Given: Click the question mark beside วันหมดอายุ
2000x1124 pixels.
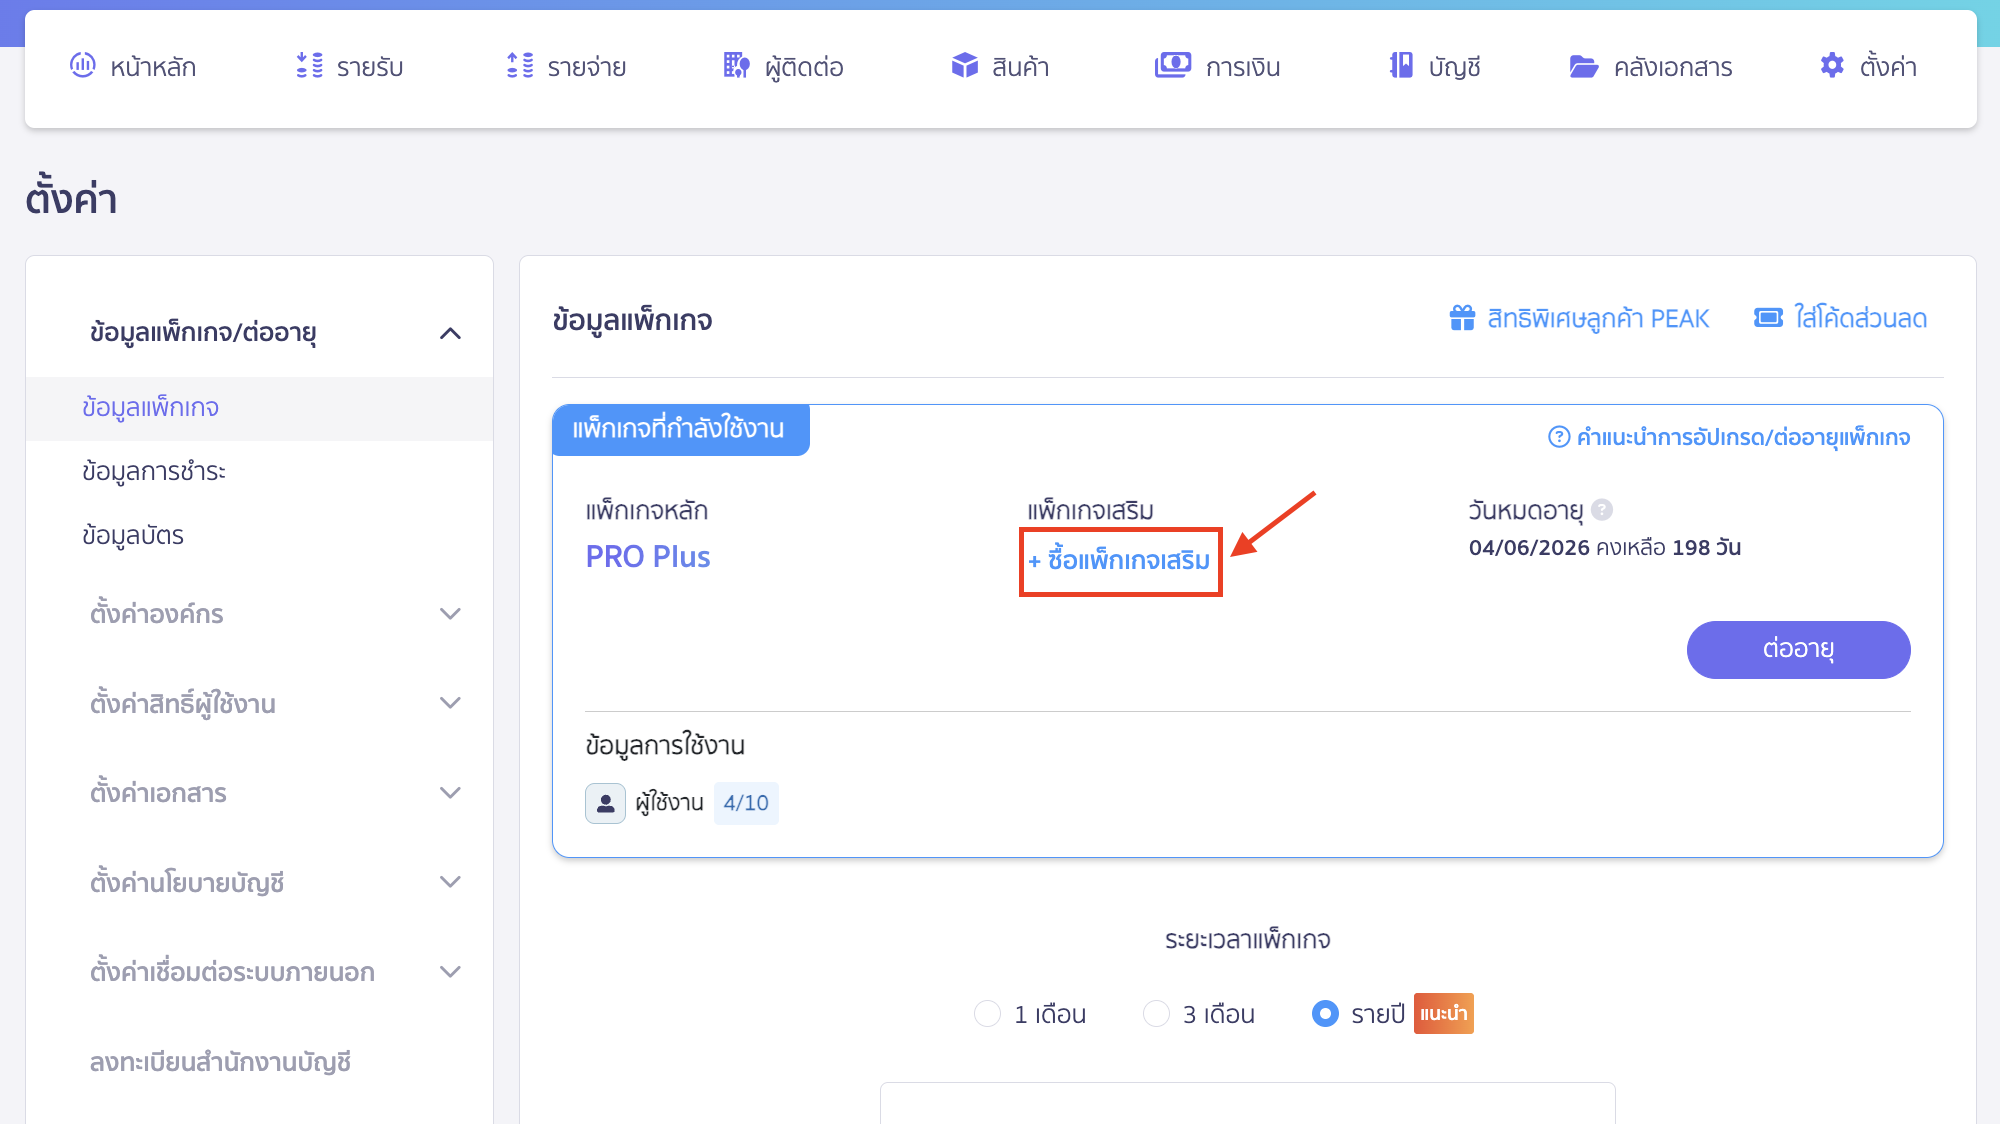Looking at the screenshot, I should point(1603,510).
